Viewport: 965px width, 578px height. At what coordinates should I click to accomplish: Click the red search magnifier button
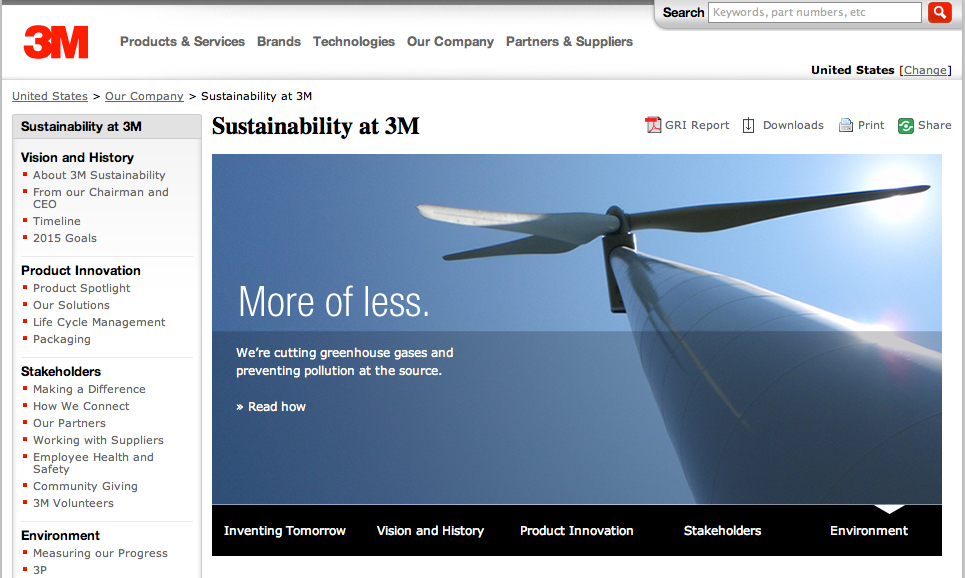[939, 13]
